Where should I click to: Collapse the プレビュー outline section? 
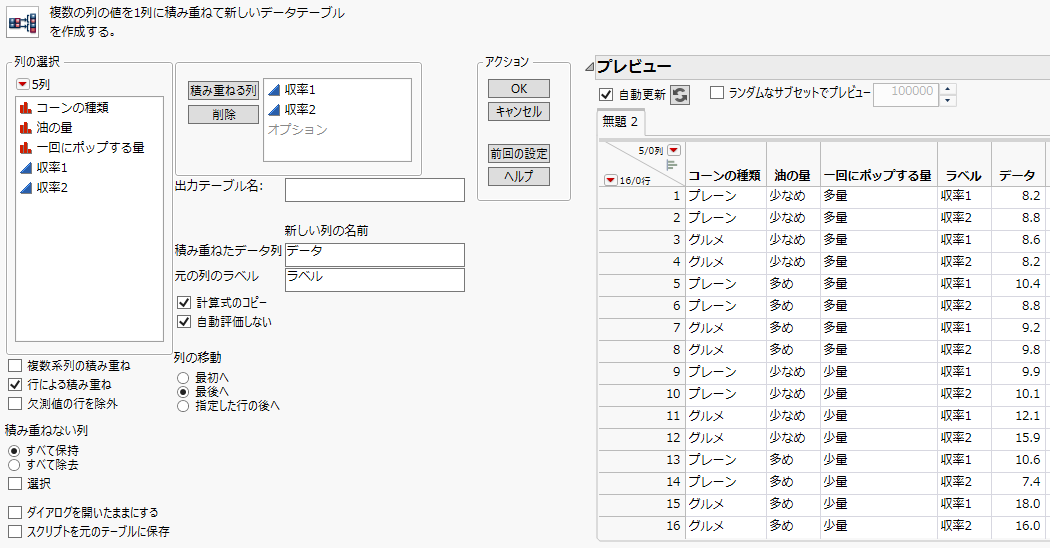coord(590,67)
